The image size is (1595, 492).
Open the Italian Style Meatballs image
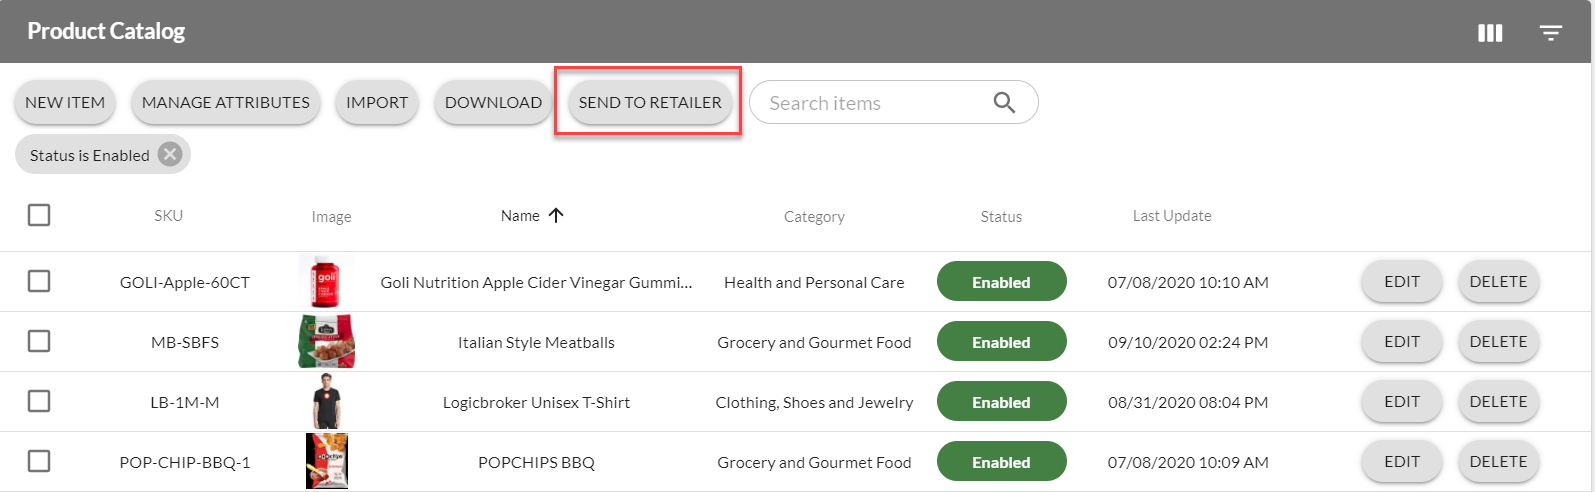[326, 342]
